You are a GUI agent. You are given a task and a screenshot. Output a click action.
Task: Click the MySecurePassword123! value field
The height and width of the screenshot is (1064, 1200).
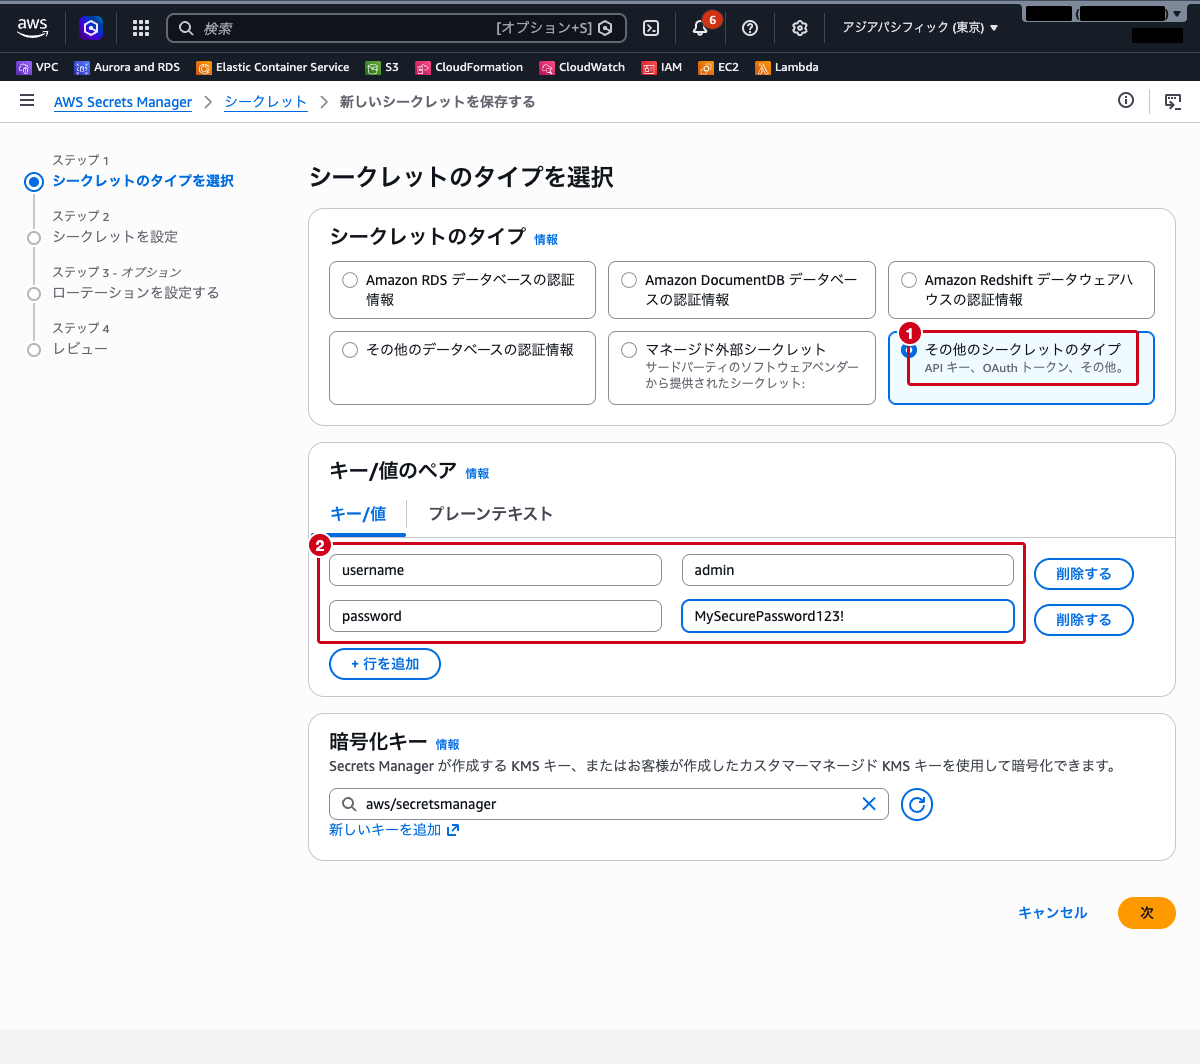848,616
